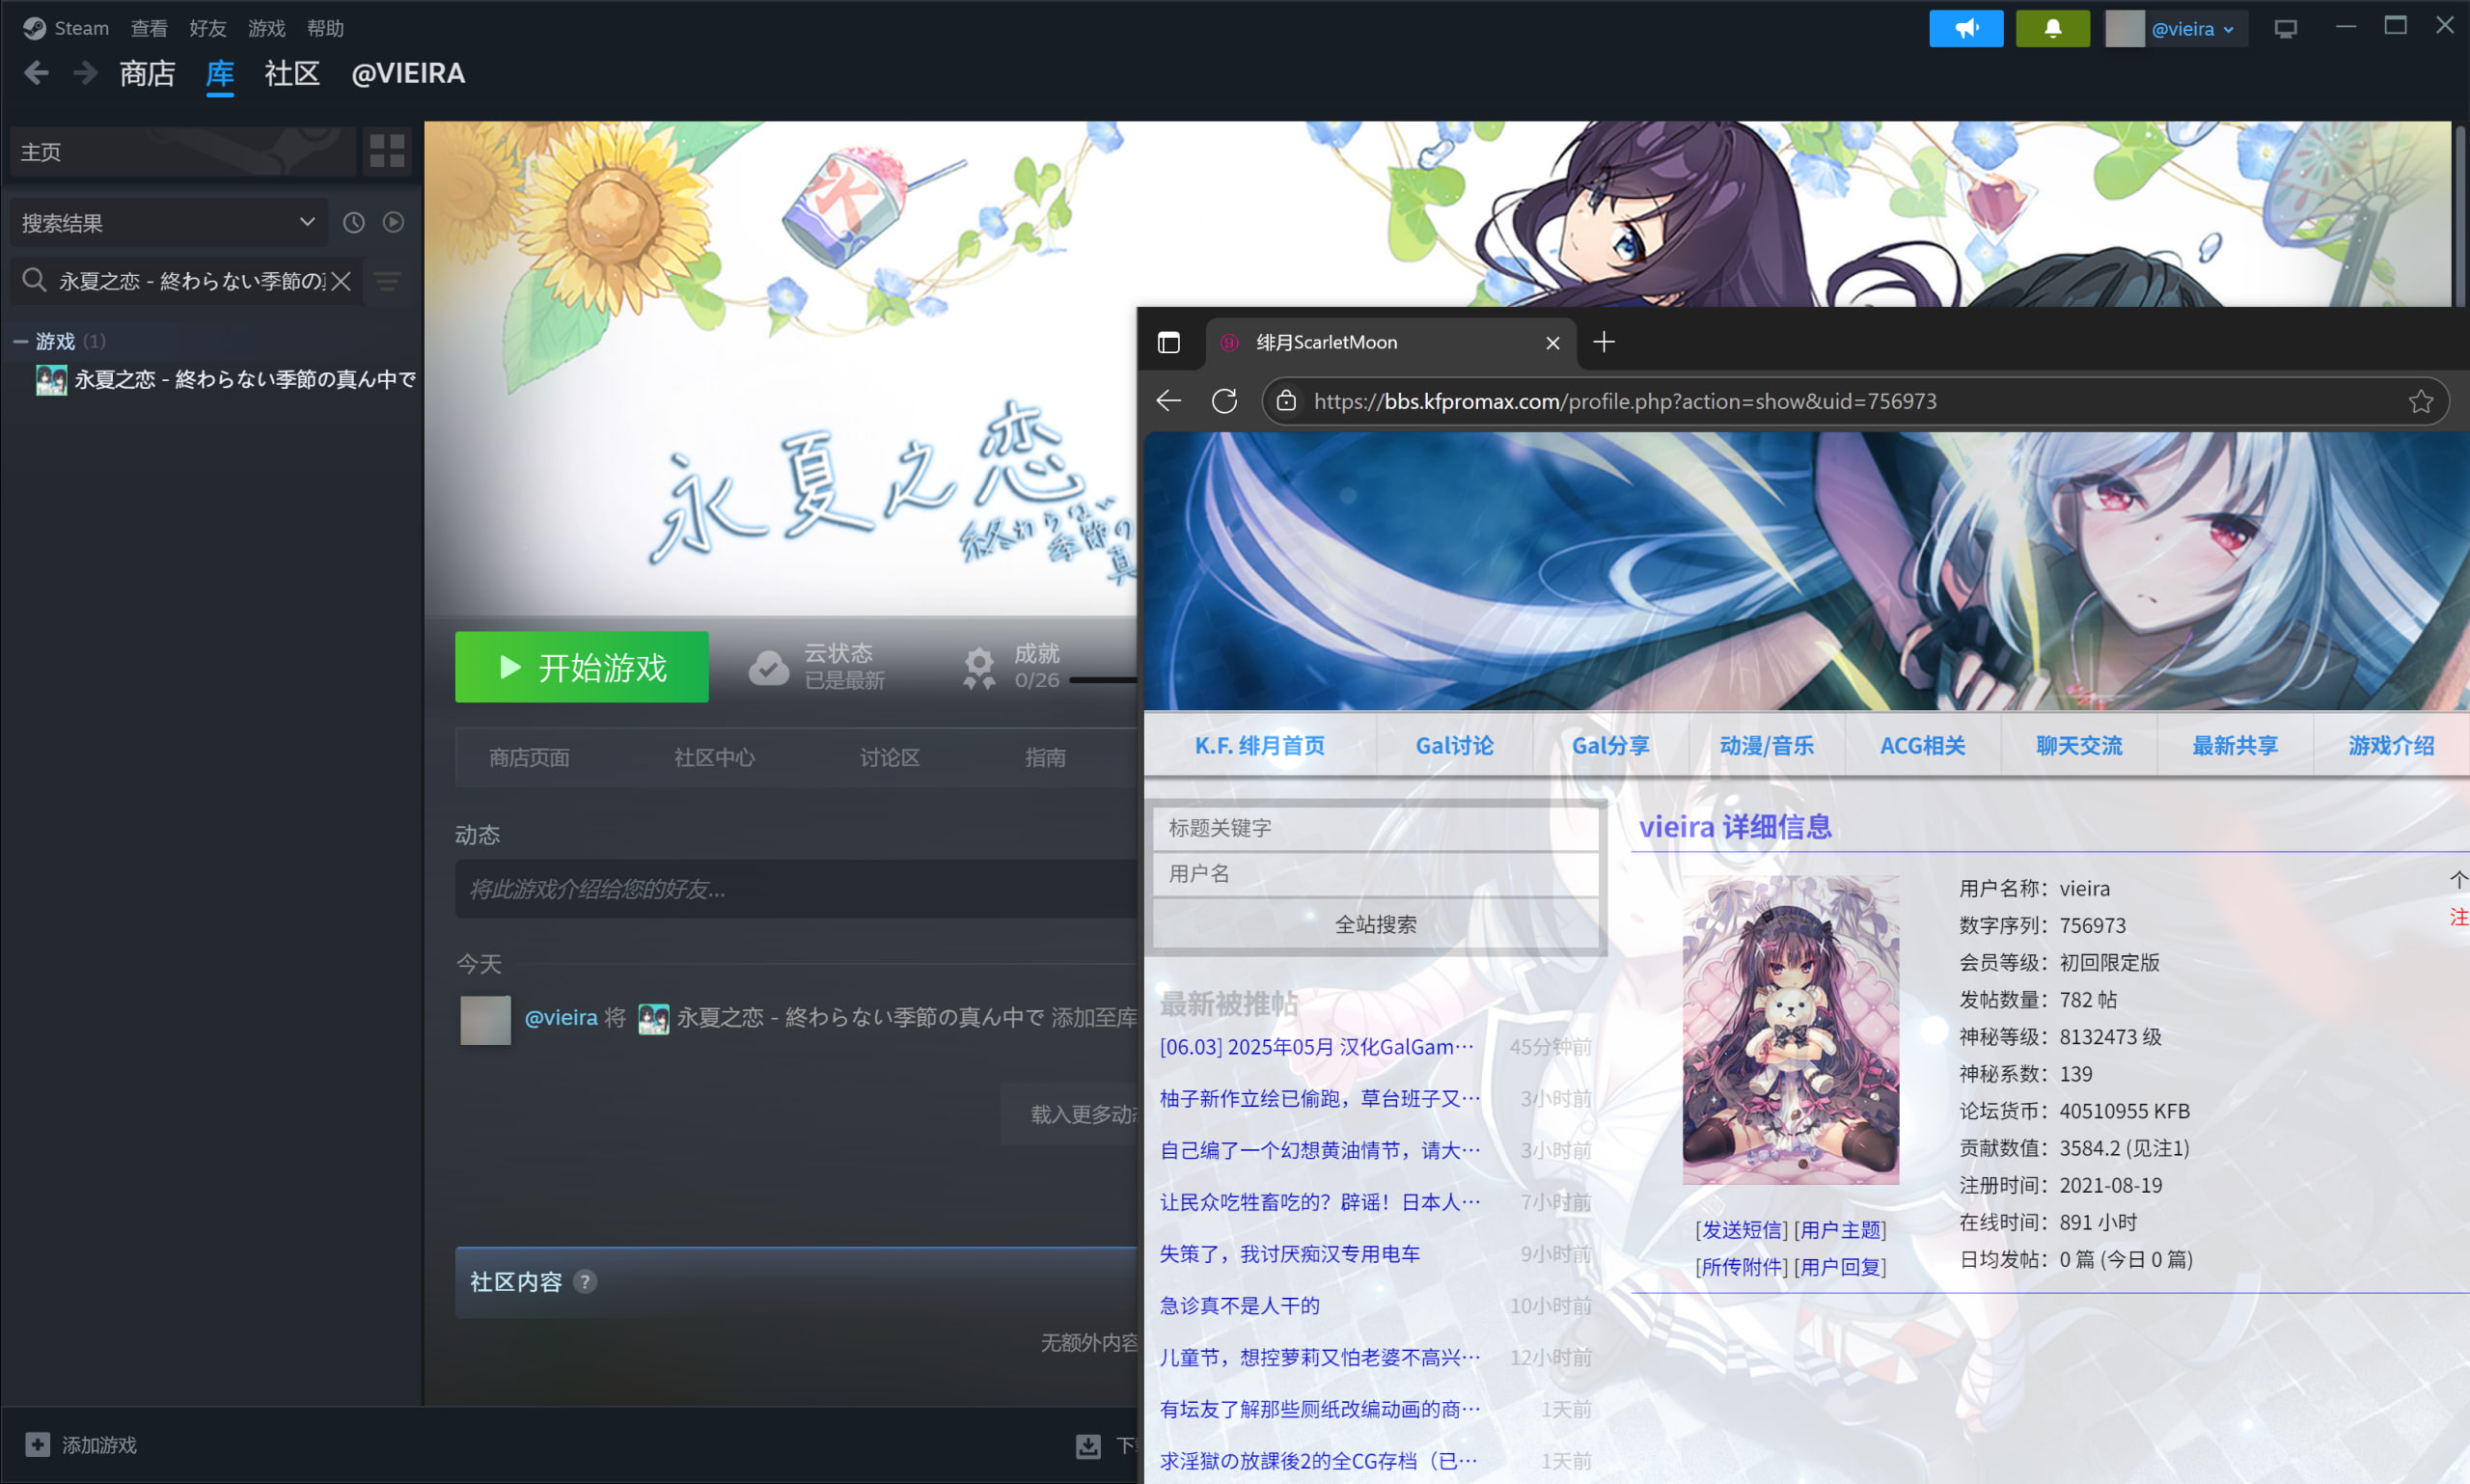This screenshot has width=2470, height=1484.
Task: Open the 好友 menu
Action: click(208, 29)
